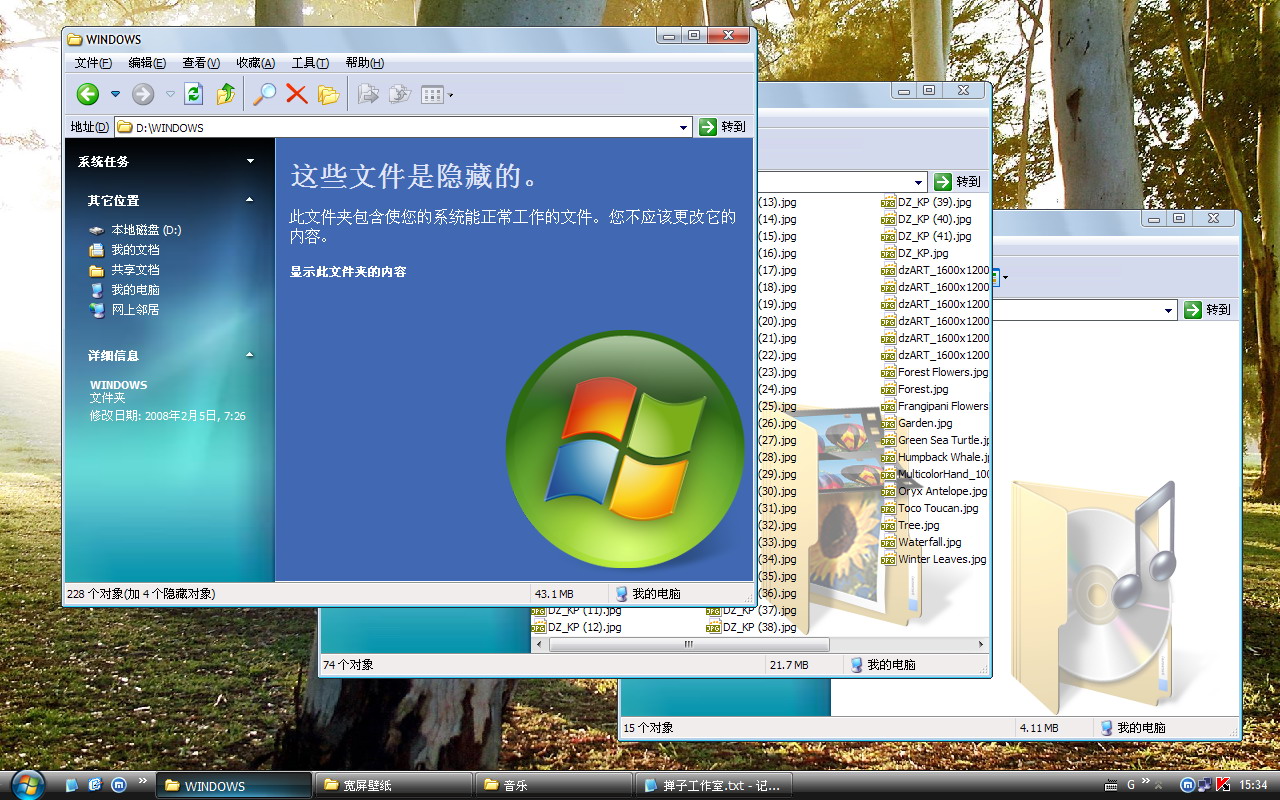
Task: Open the Views dropdown arrow
Action: (x=451, y=95)
